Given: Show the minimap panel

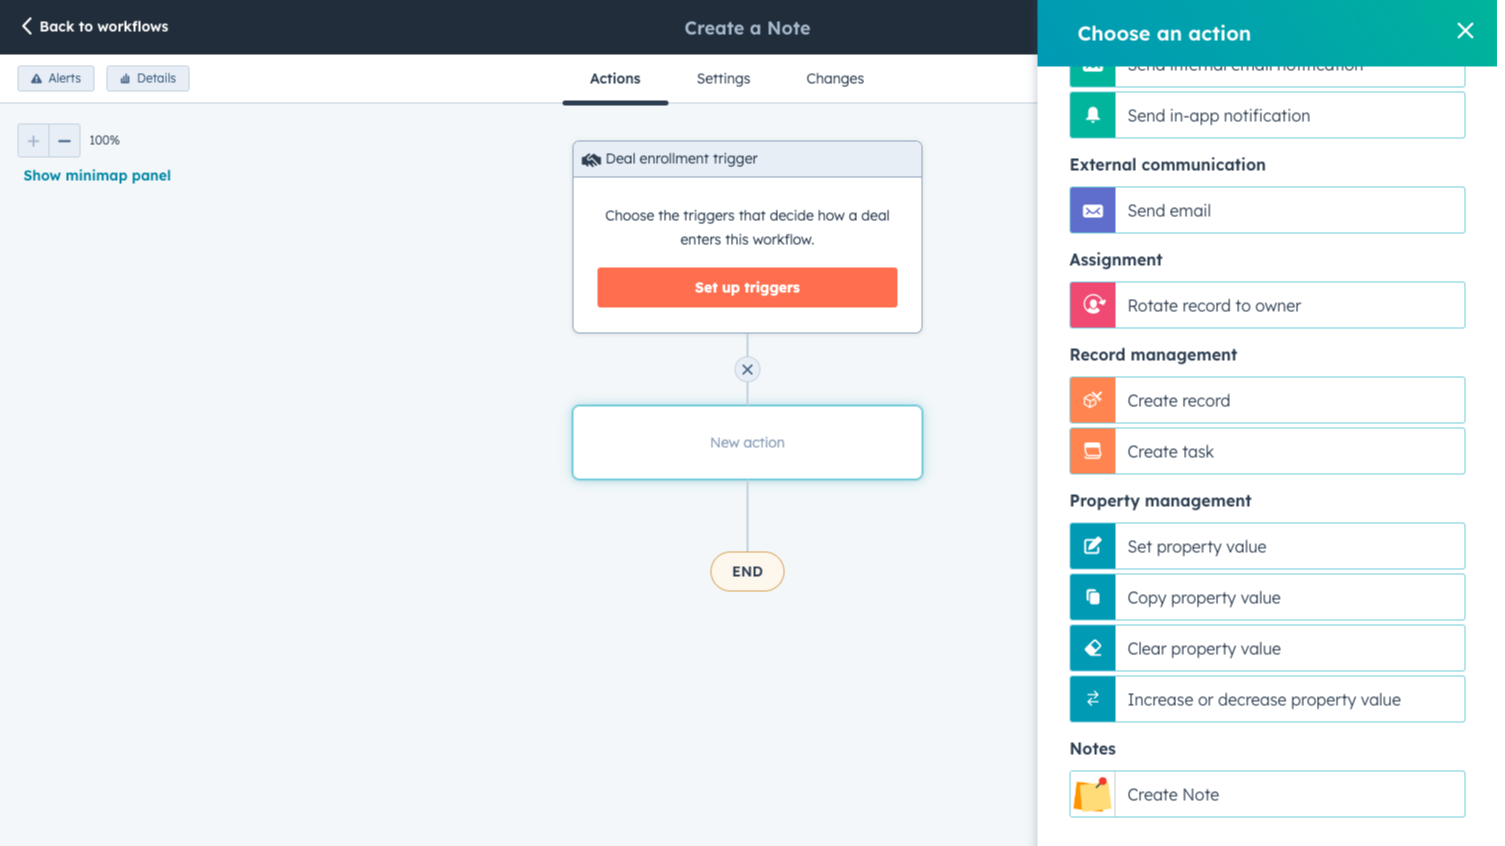Looking at the screenshot, I should coord(97,175).
